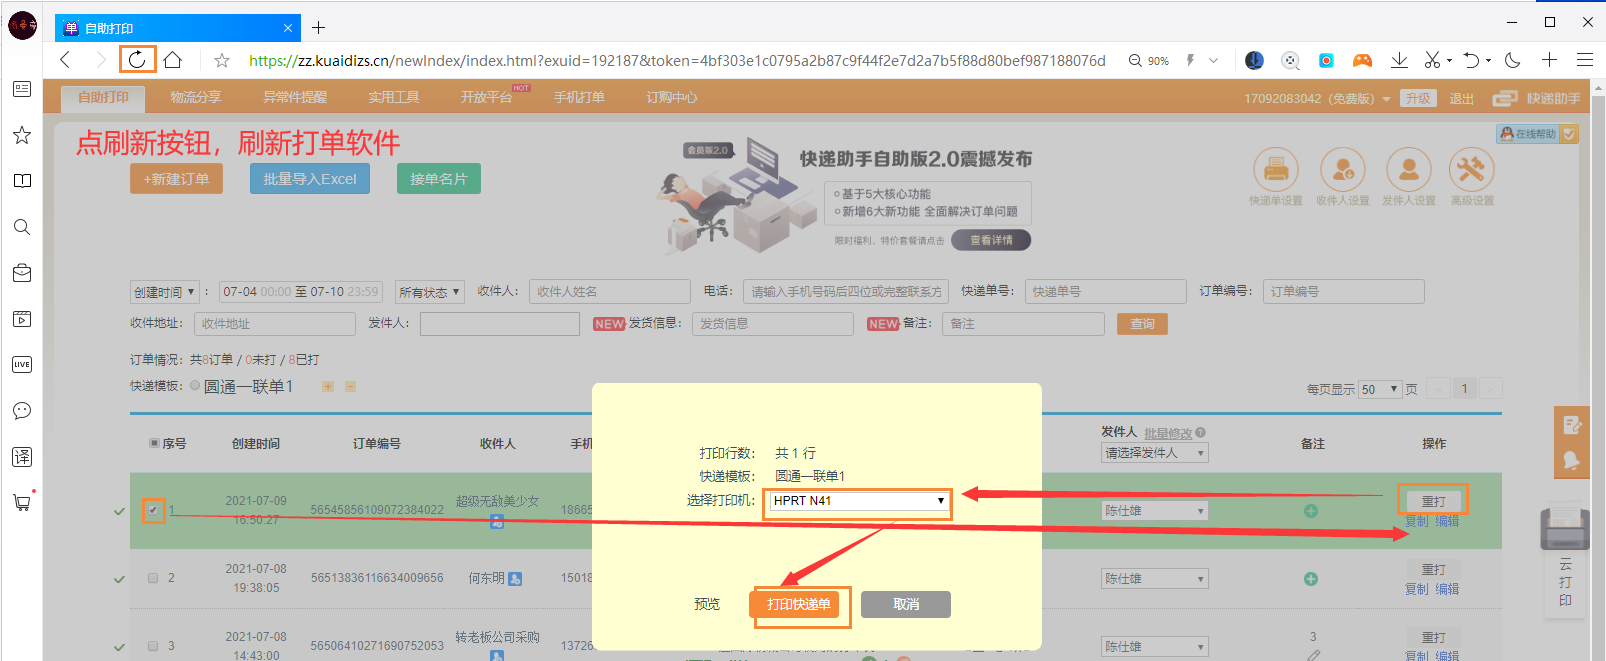Screen dimensions: 1606x661
Task: Click +新建订单 button
Action: click(x=176, y=179)
